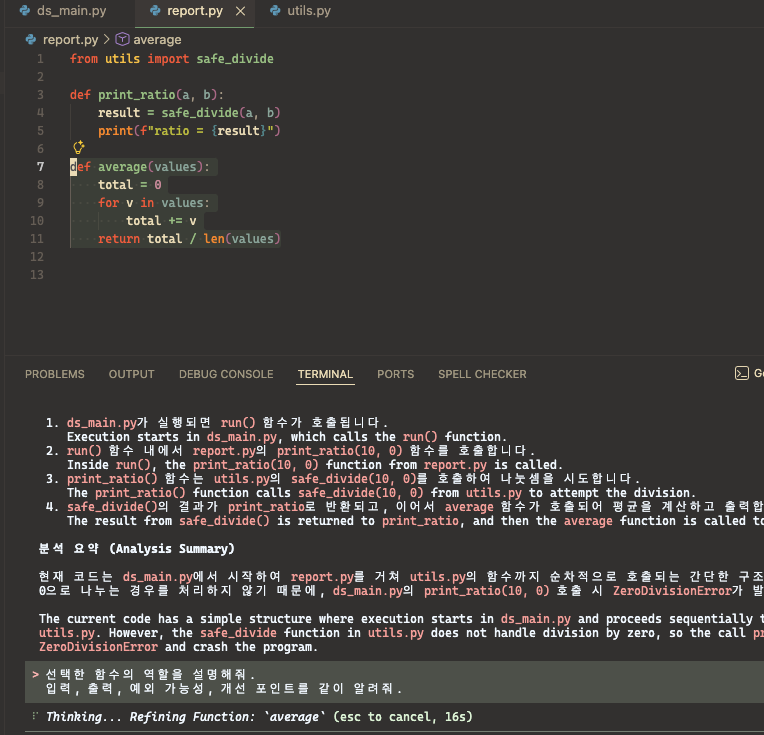Open the PORTS panel tab
This screenshot has height=735, width=764.
click(396, 374)
